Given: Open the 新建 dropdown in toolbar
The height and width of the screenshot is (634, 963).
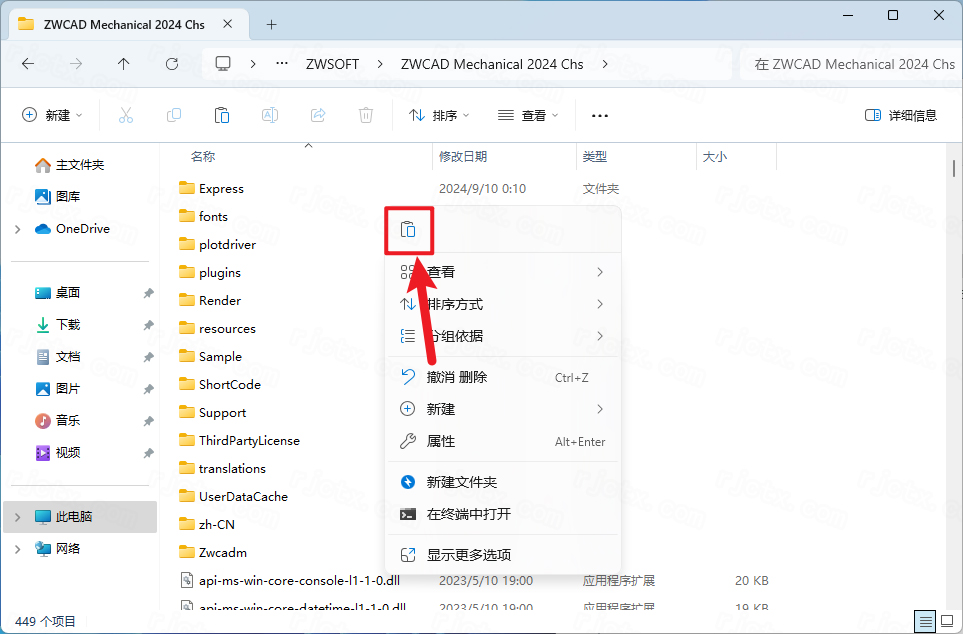Looking at the screenshot, I should pyautogui.click(x=53, y=116).
